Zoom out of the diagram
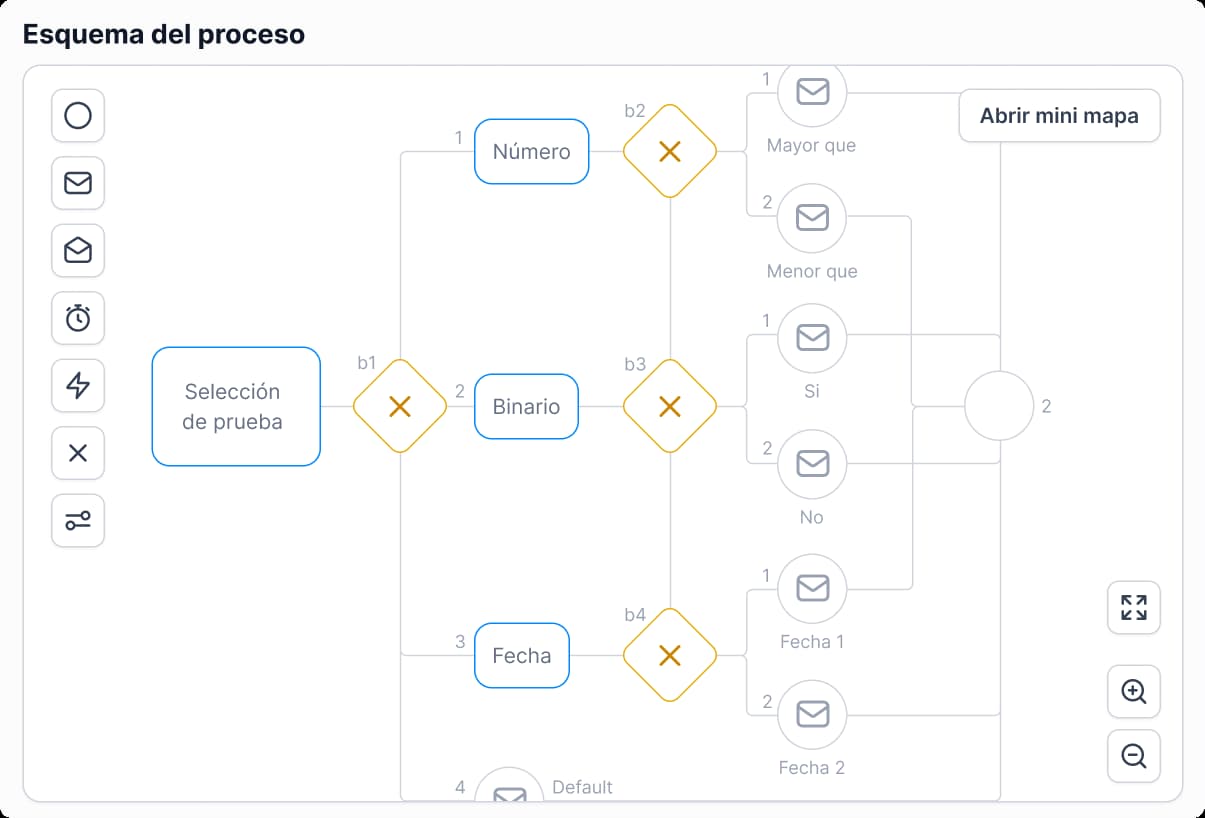The width and height of the screenshot is (1205, 818). click(1133, 756)
